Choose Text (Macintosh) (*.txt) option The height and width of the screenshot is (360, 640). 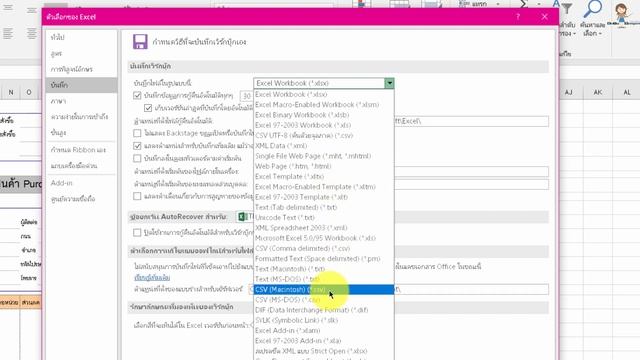tap(324, 269)
